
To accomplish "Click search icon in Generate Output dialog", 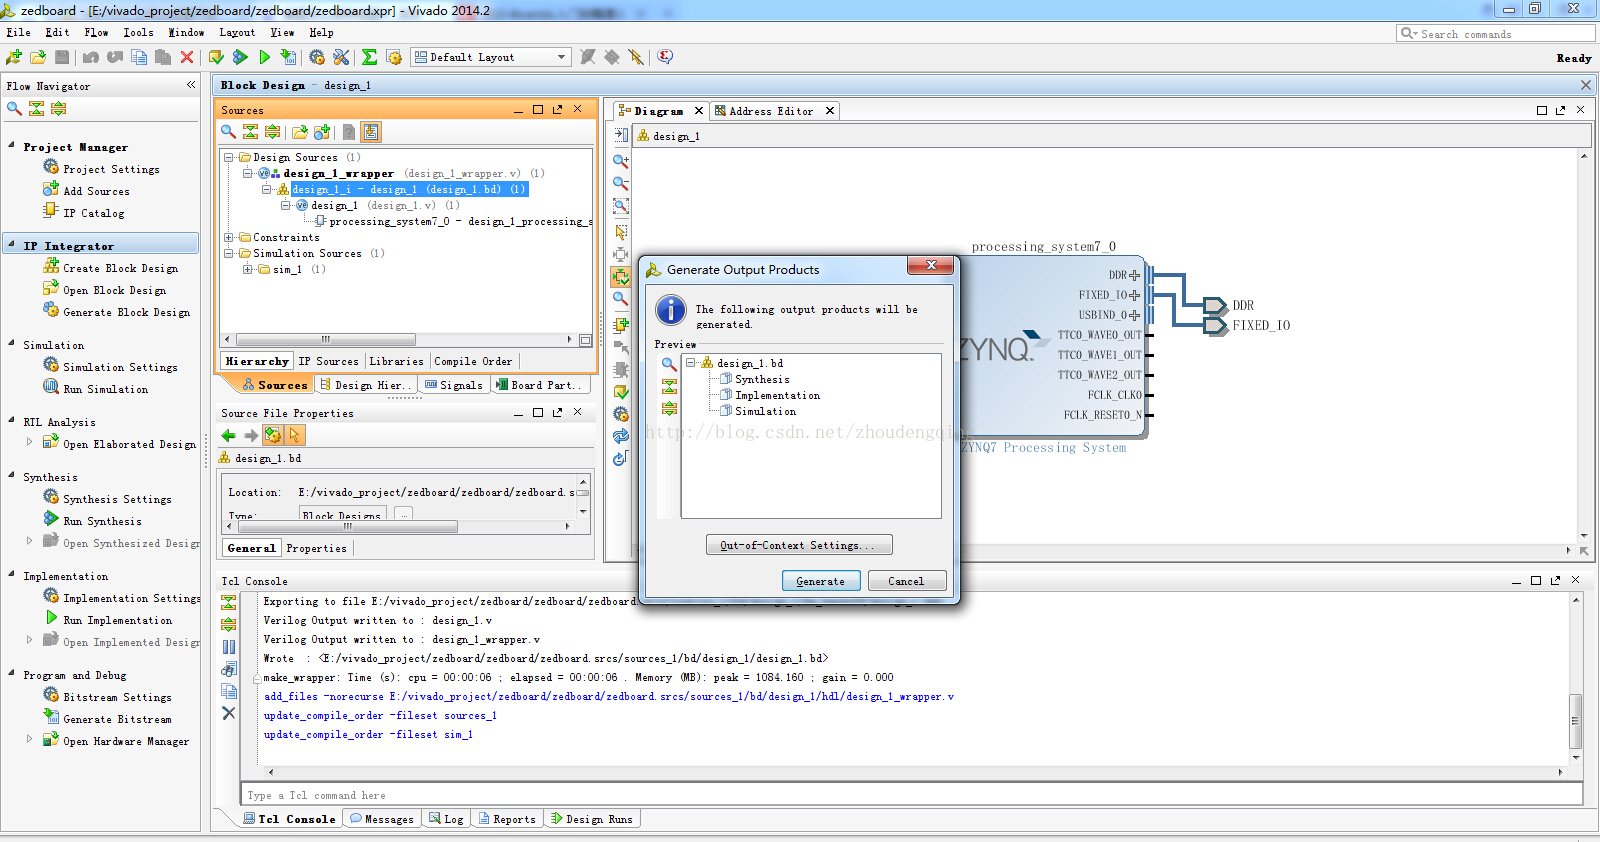I will click(669, 364).
